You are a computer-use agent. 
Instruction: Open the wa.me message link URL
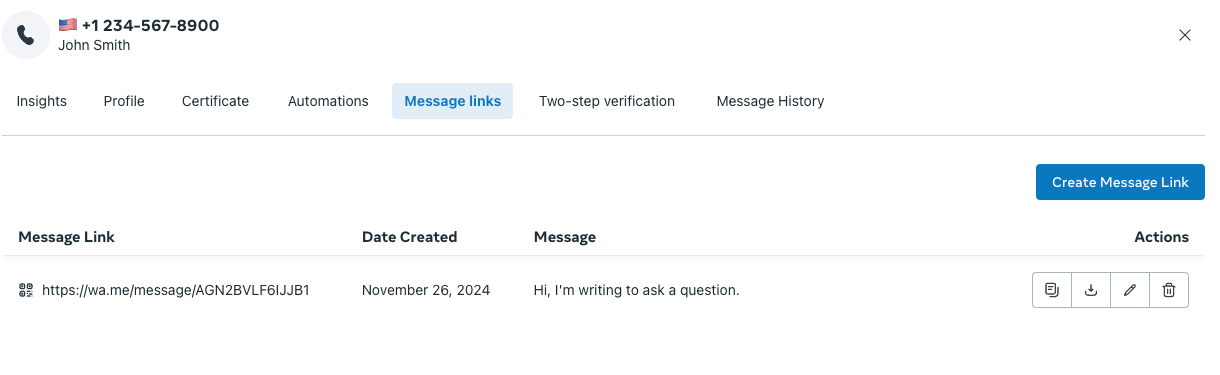[x=176, y=291]
